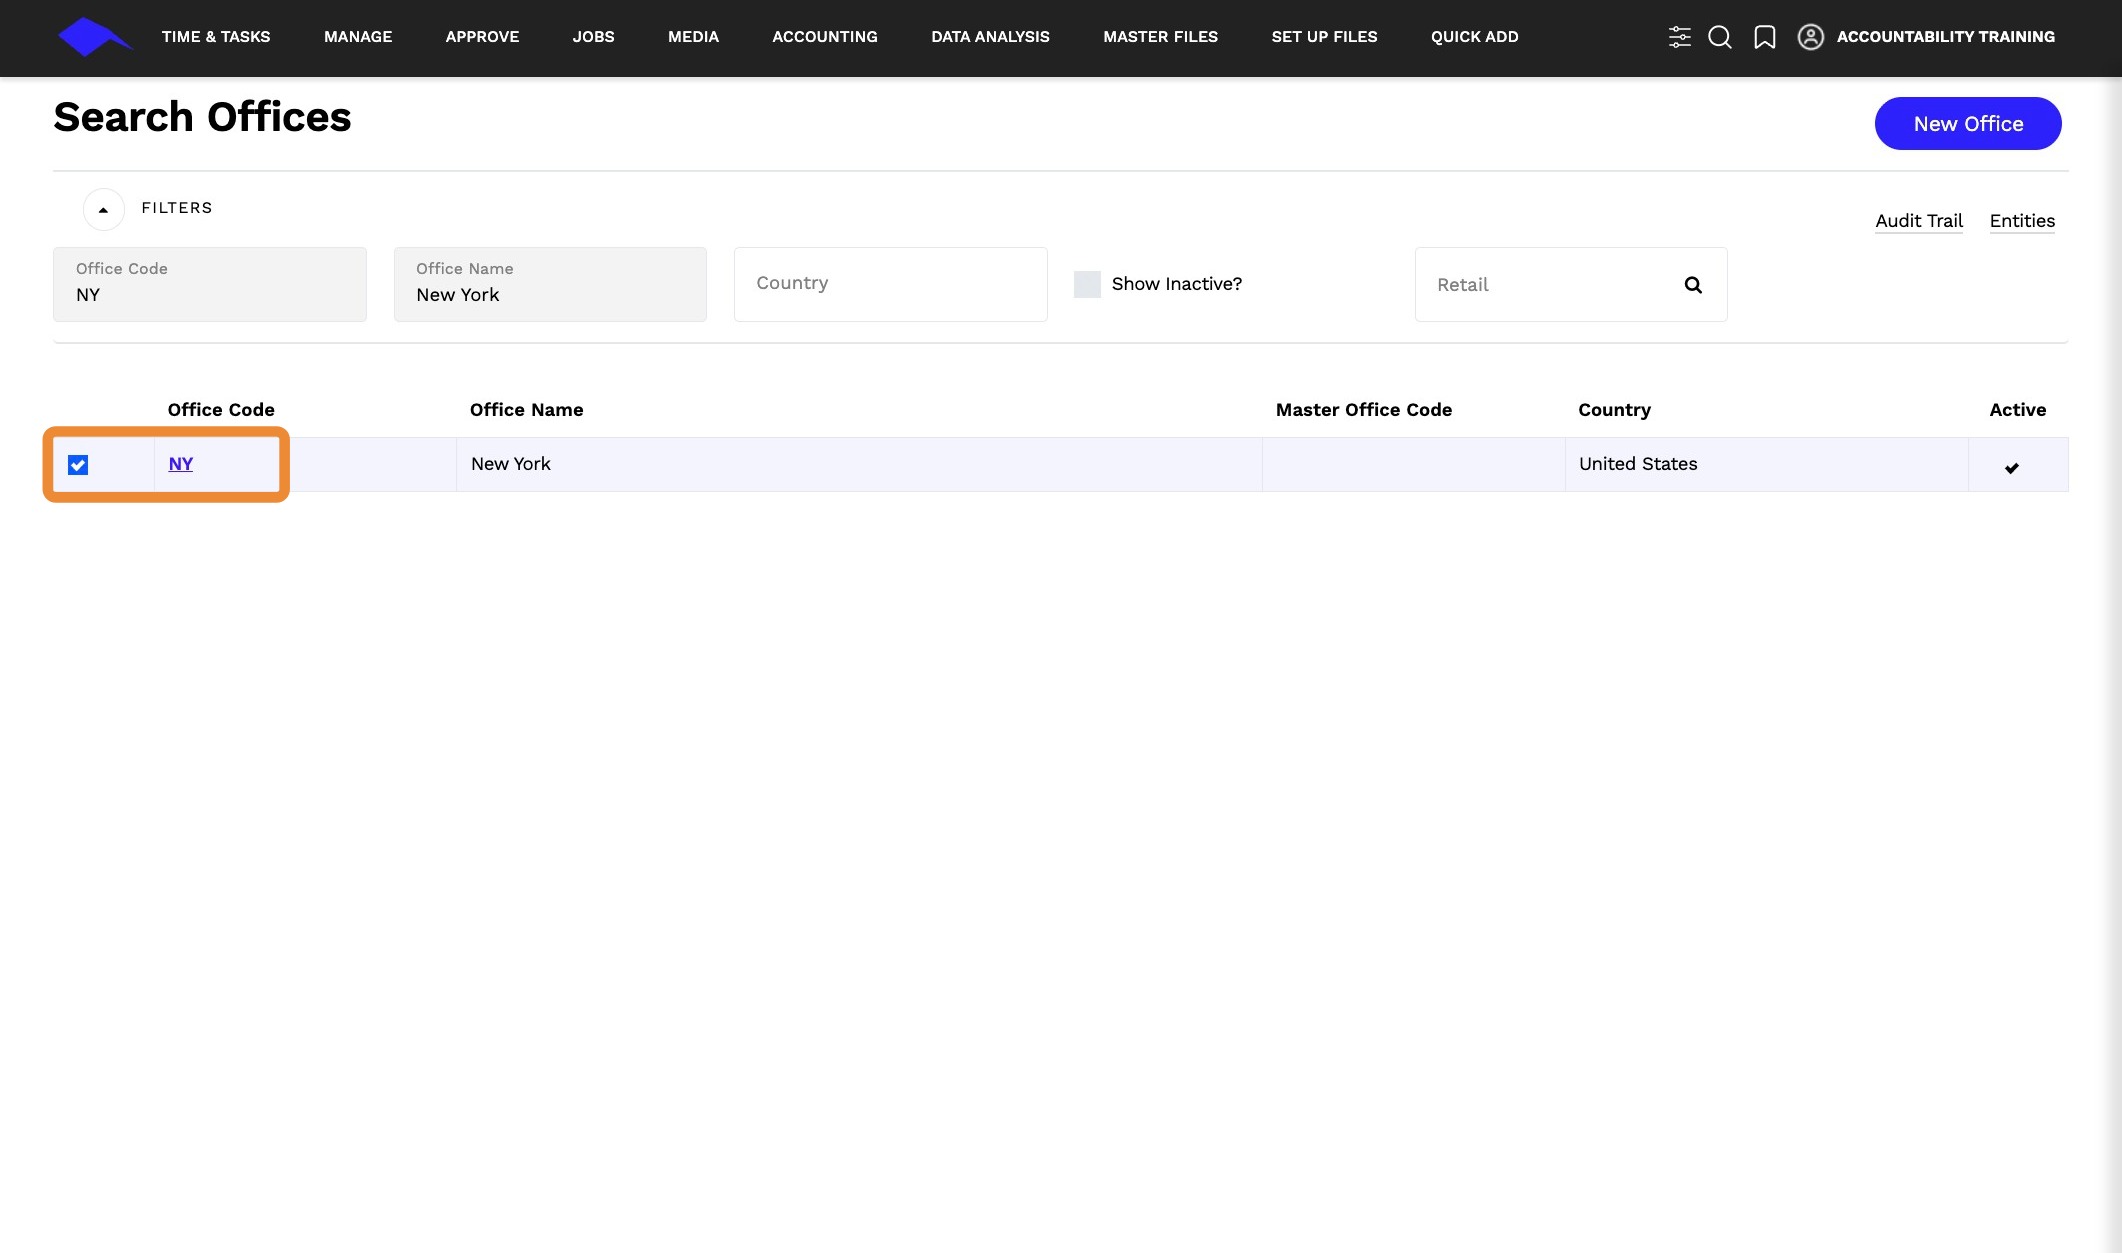Click the Retail search magnifier icon
The image size is (2122, 1253).
pos(1693,285)
